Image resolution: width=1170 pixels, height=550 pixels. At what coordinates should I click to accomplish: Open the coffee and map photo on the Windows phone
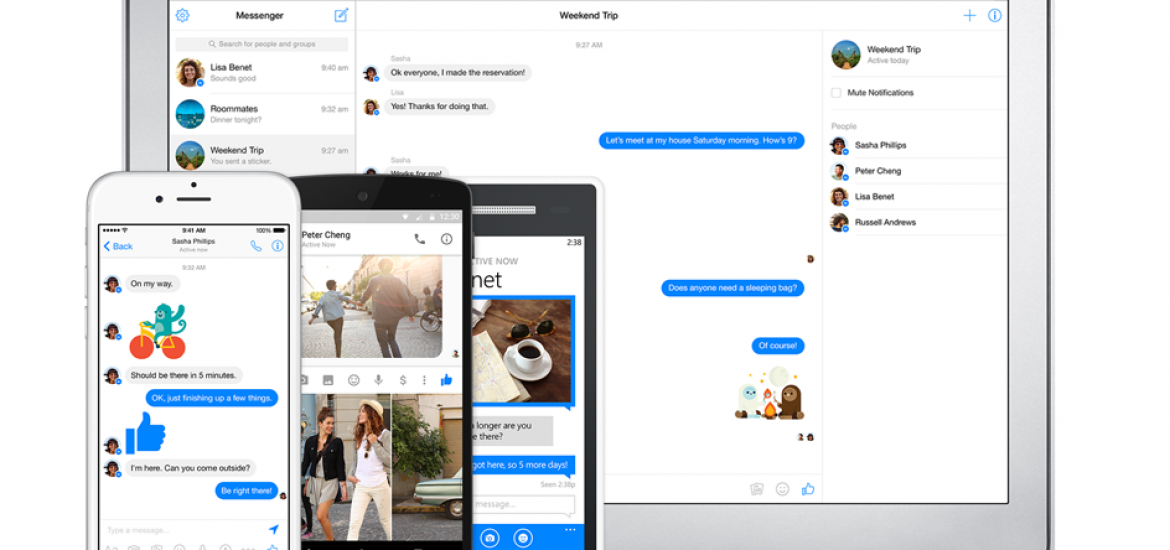(522, 349)
